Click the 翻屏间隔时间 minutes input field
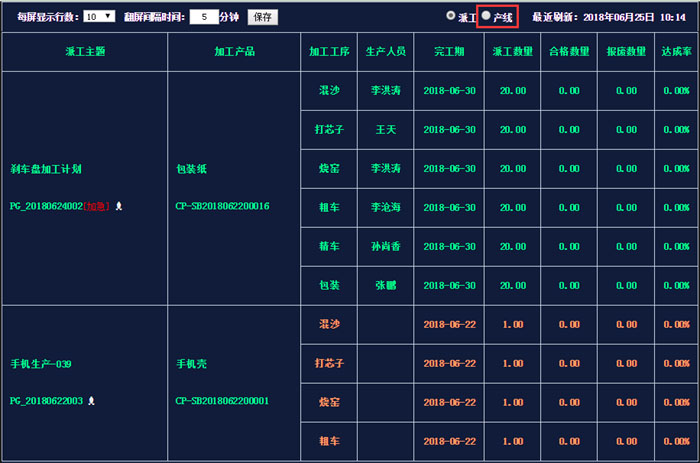The width and height of the screenshot is (700, 463). click(x=203, y=17)
